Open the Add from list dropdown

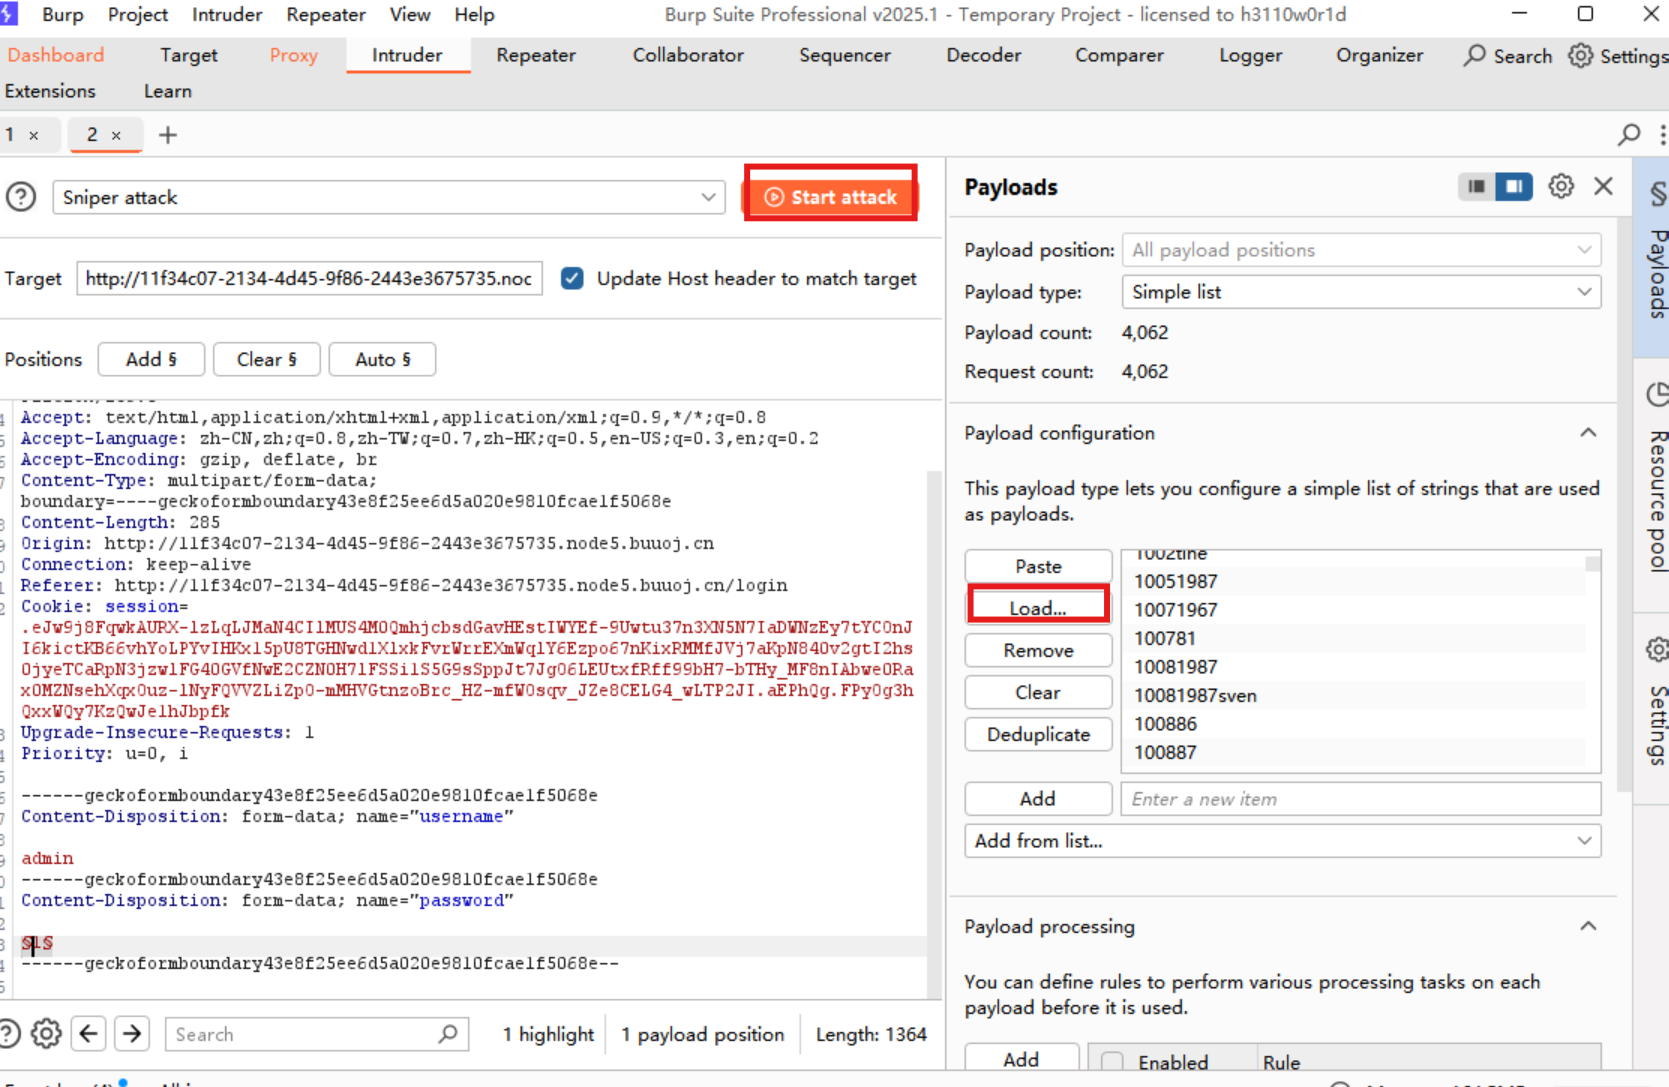pos(1283,841)
